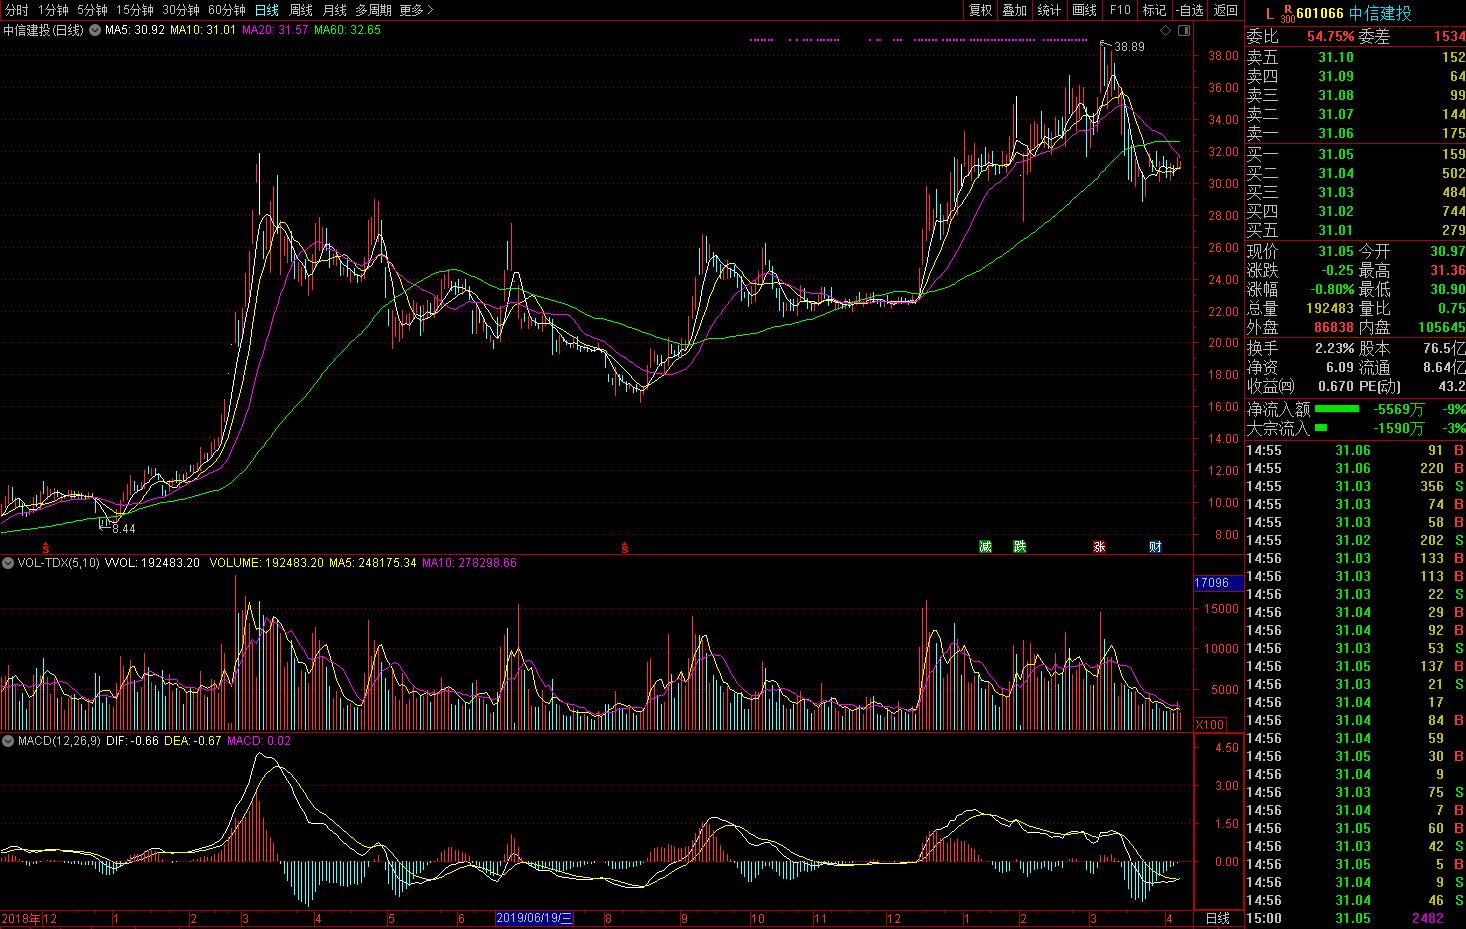The height and width of the screenshot is (929, 1466).
Task: Click MA10: 31.01 indicator value
Action: click(x=203, y=30)
